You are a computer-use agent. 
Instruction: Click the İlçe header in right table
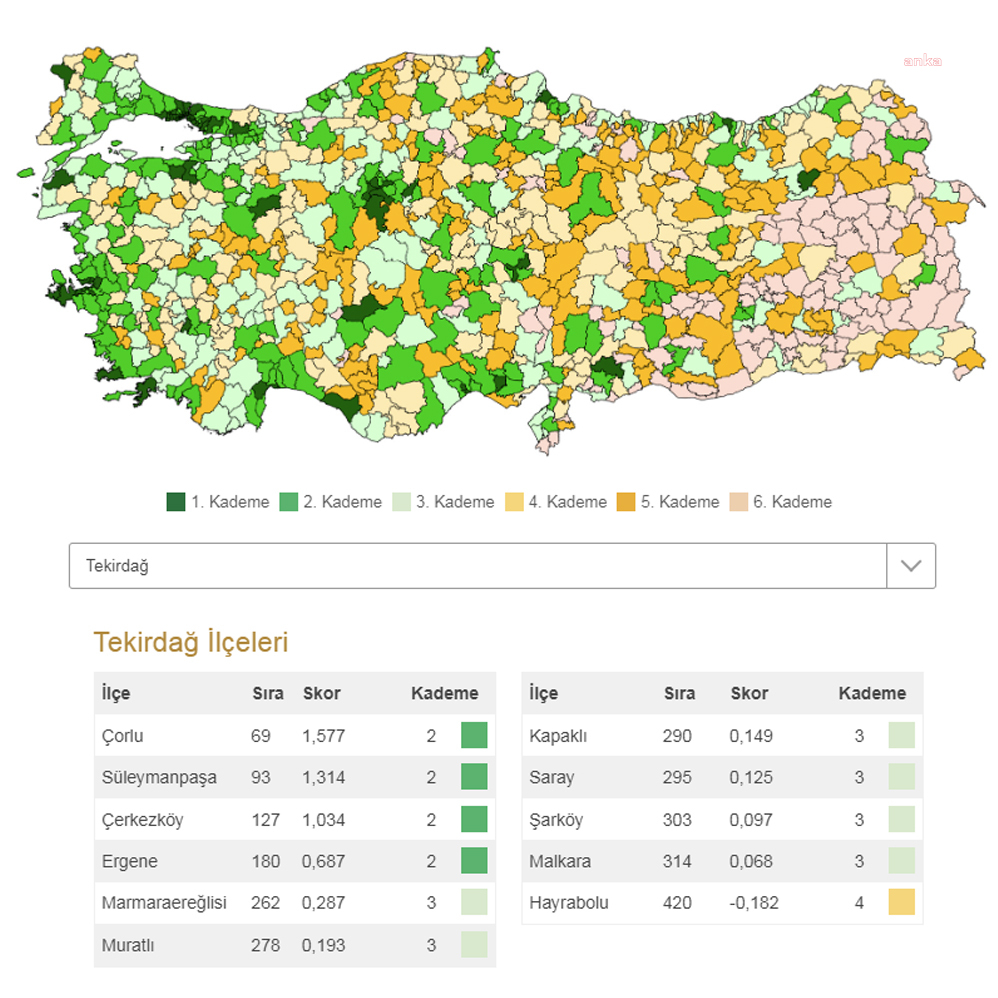point(544,693)
